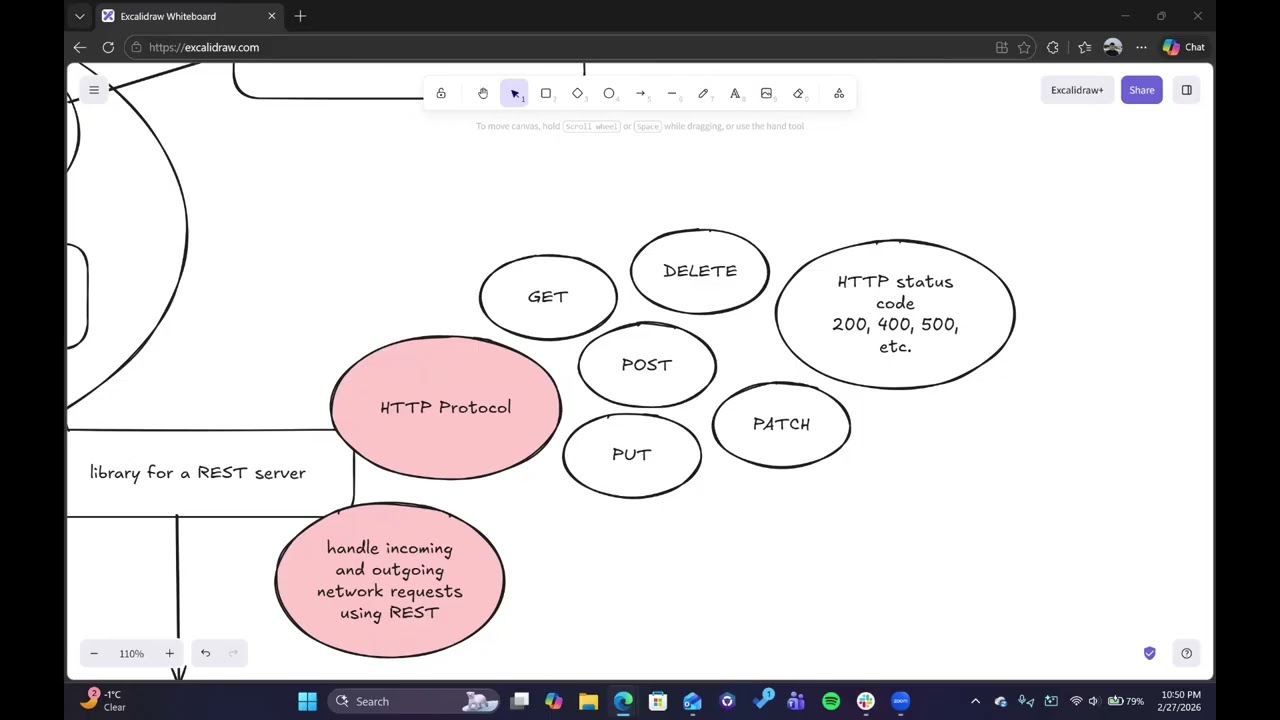Open a new browser tab
The height and width of the screenshot is (720, 1280).
[x=300, y=16]
